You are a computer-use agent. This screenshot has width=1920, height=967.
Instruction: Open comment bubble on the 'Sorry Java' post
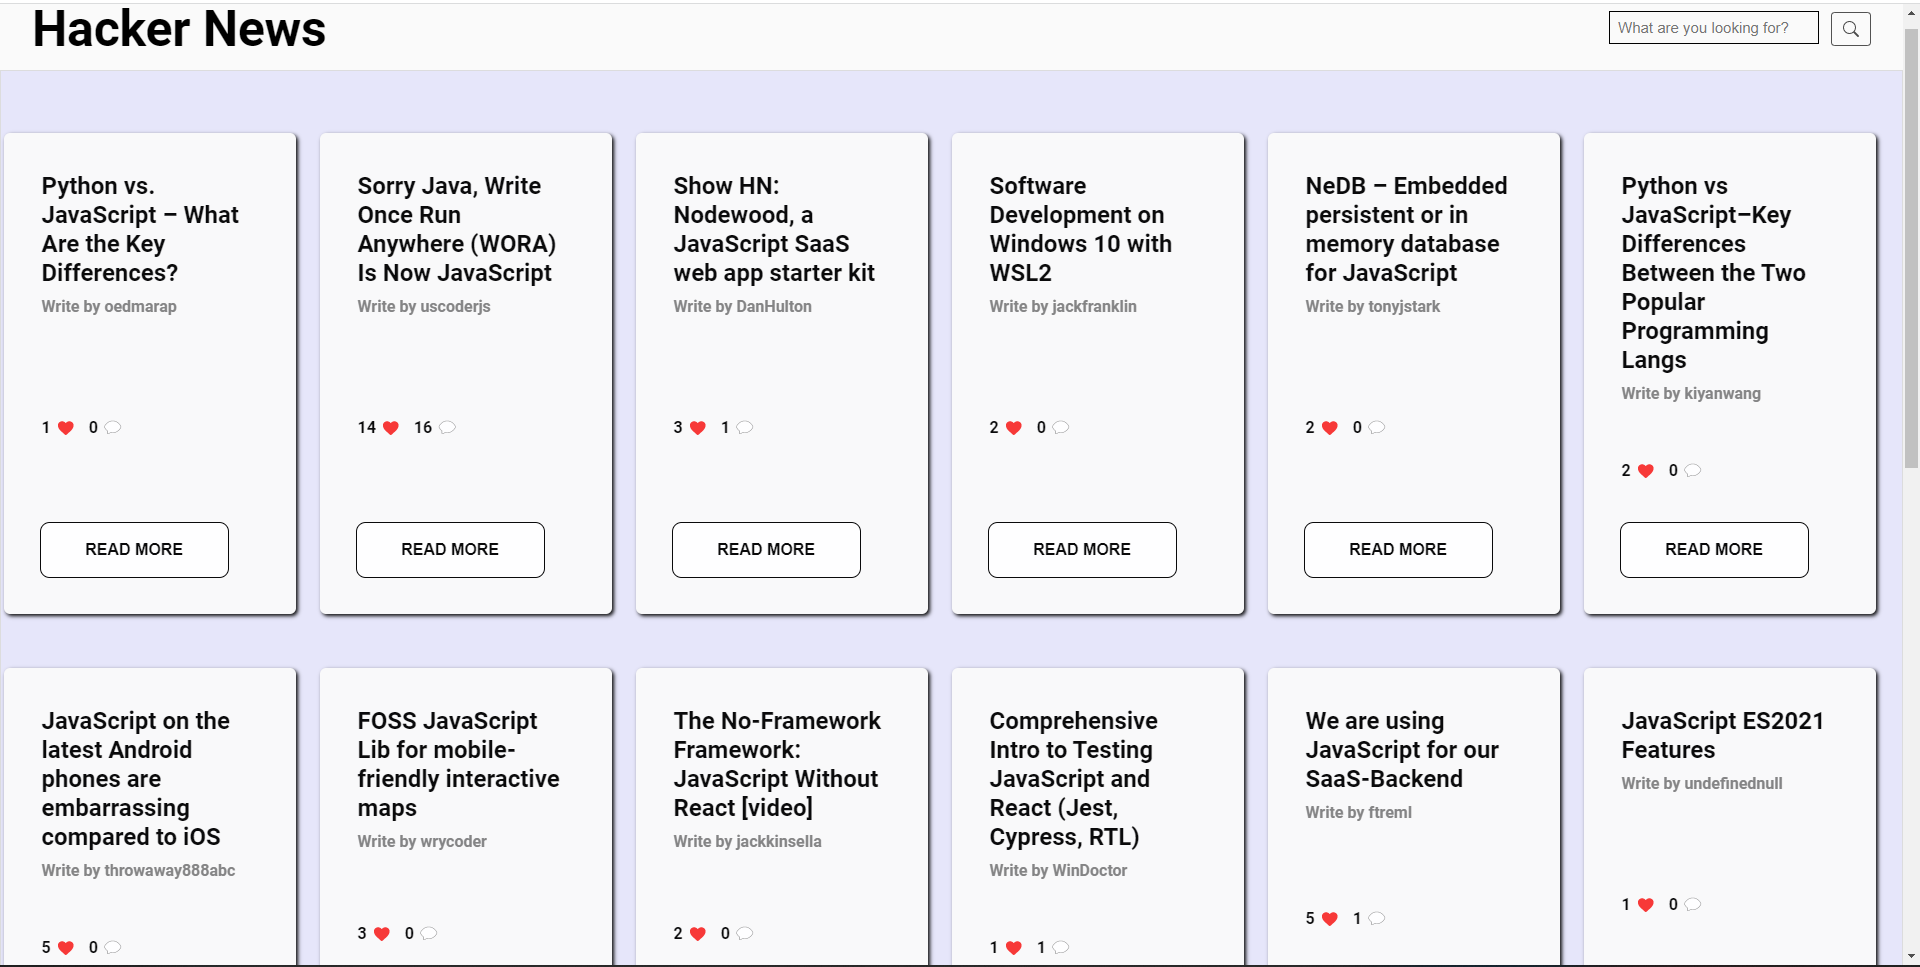point(447,427)
